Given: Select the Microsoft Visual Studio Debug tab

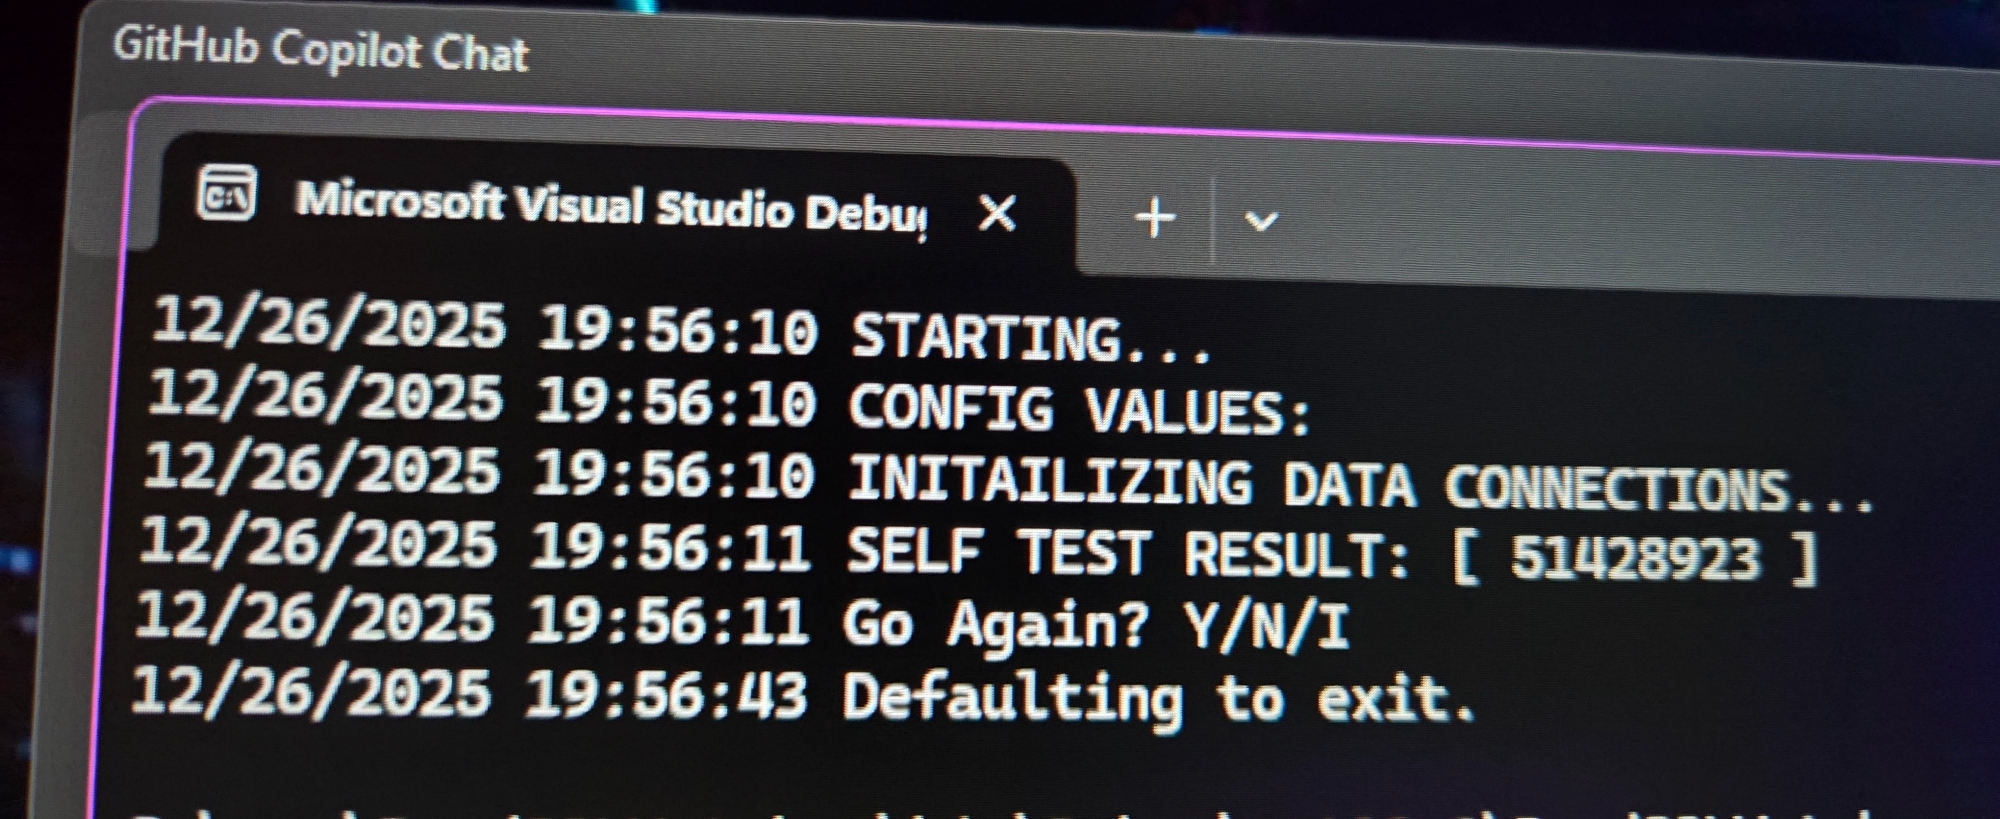Looking at the screenshot, I should (610, 206).
